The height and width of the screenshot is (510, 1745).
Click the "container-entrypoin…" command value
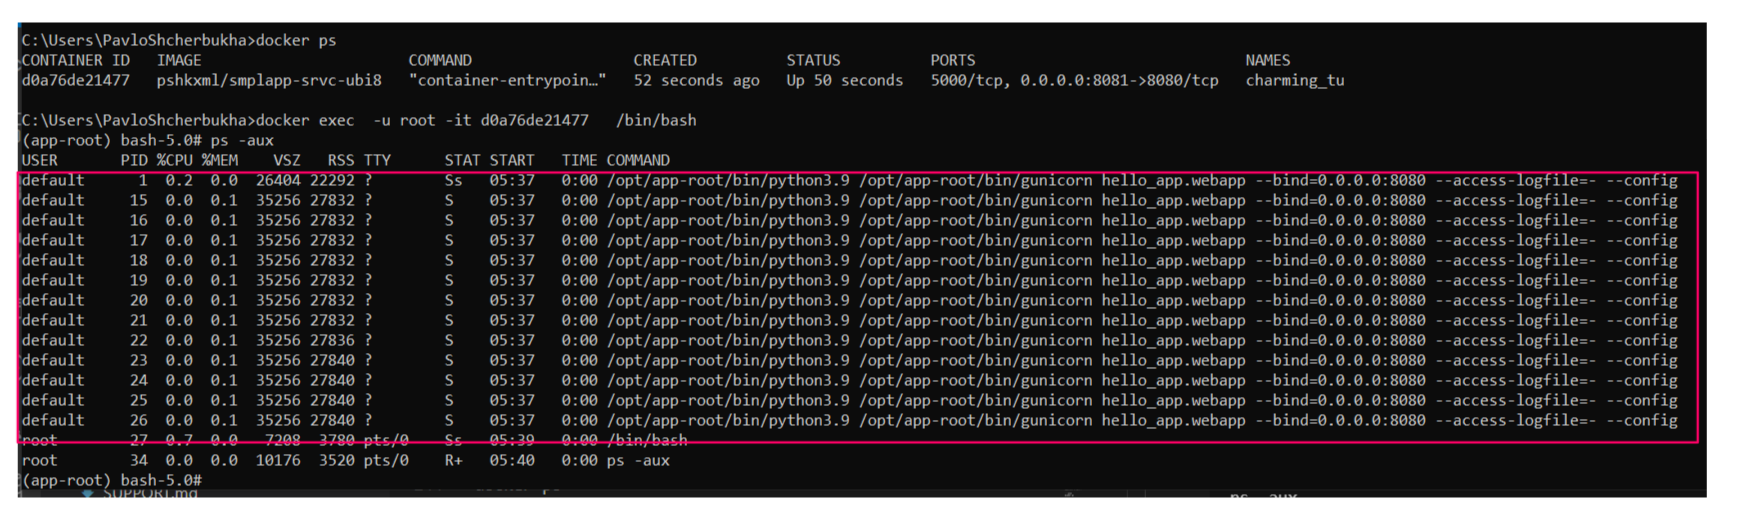pyautogui.click(x=507, y=80)
